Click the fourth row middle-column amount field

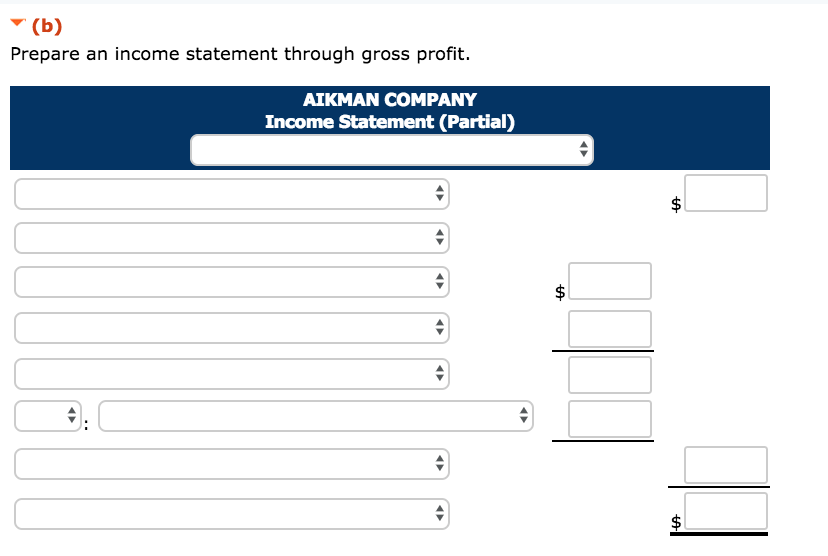point(610,329)
